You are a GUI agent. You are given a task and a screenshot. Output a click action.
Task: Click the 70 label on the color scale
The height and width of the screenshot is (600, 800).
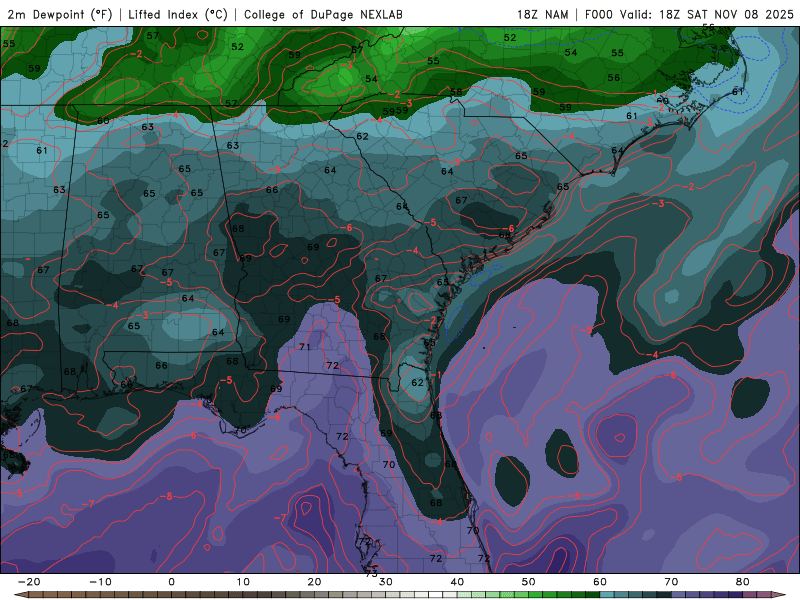(671, 582)
